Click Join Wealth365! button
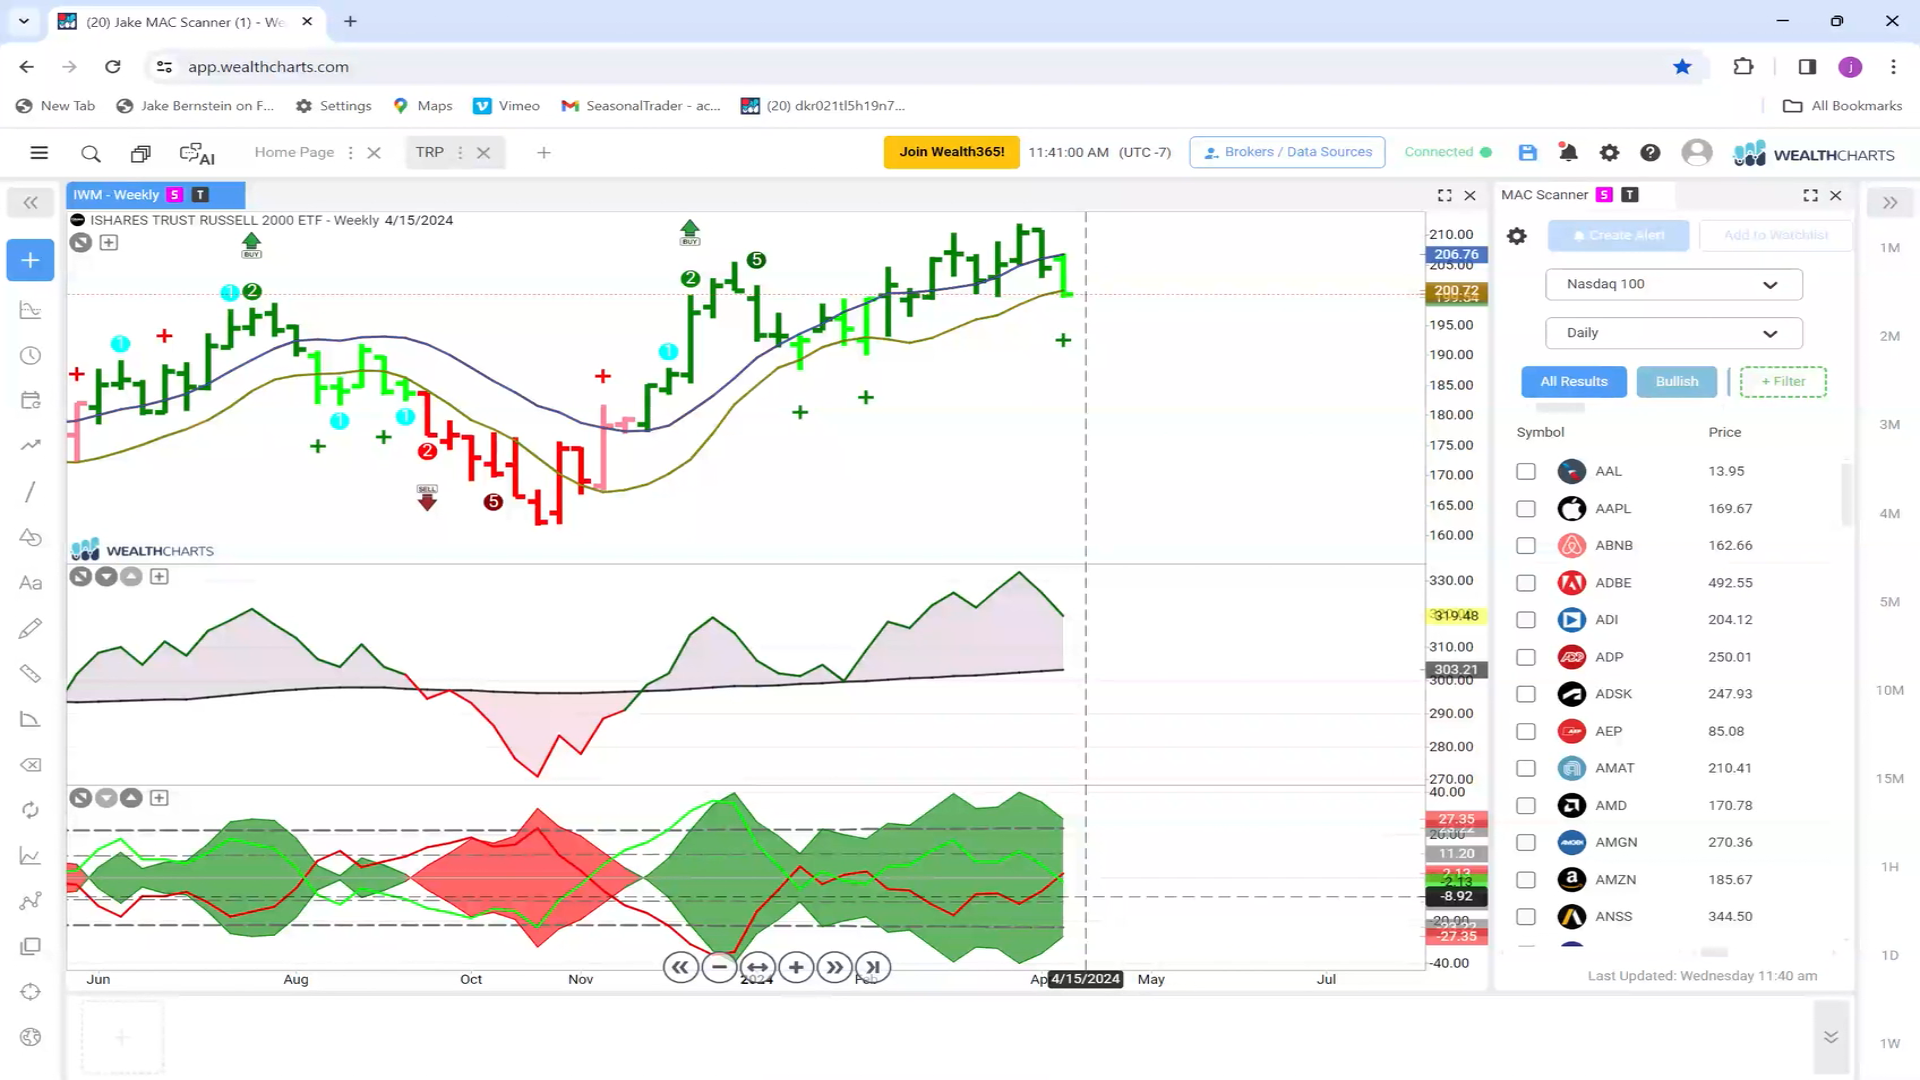Image resolution: width=1920 pixels, height=1080 pixels. pos(951,152)
